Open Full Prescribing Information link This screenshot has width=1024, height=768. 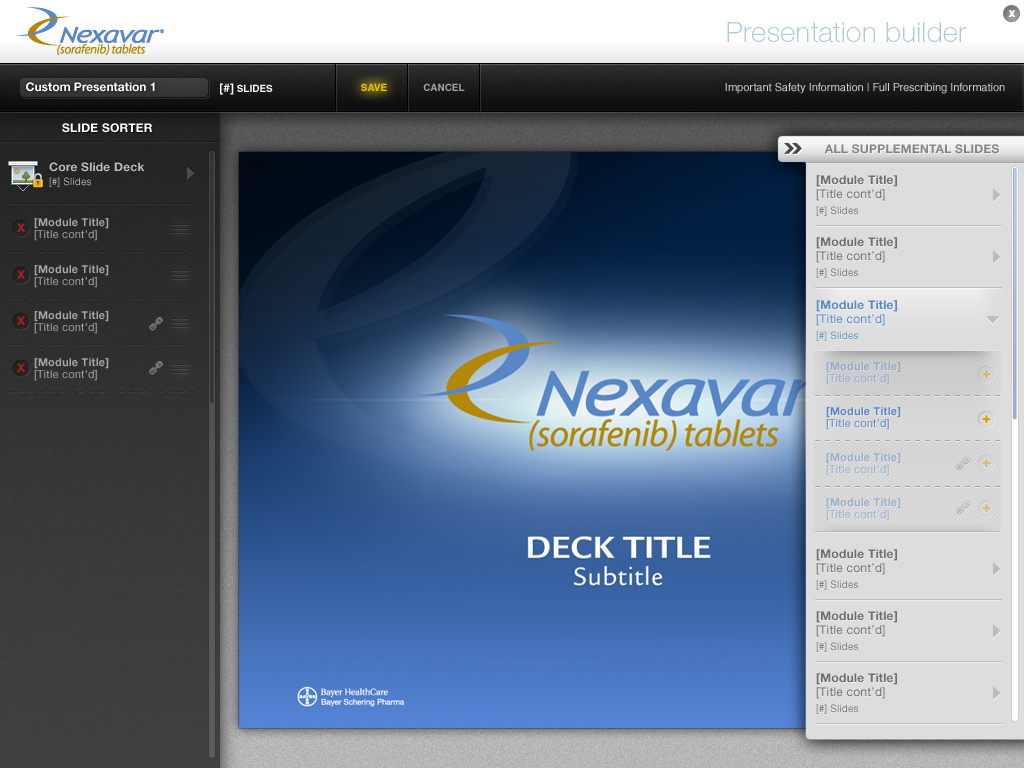[x=938, y=88]
